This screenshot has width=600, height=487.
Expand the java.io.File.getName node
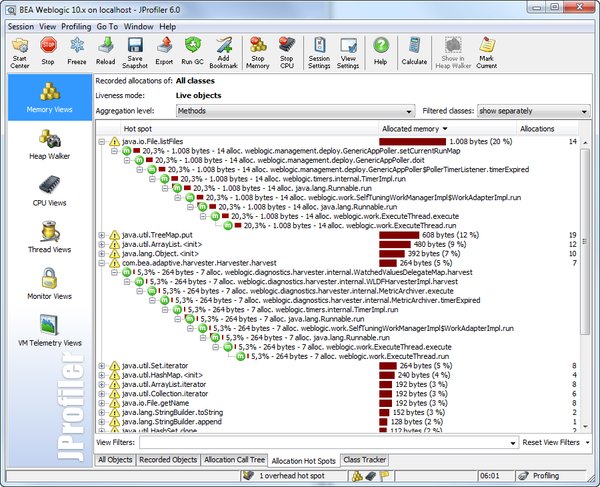pos(102,403)
